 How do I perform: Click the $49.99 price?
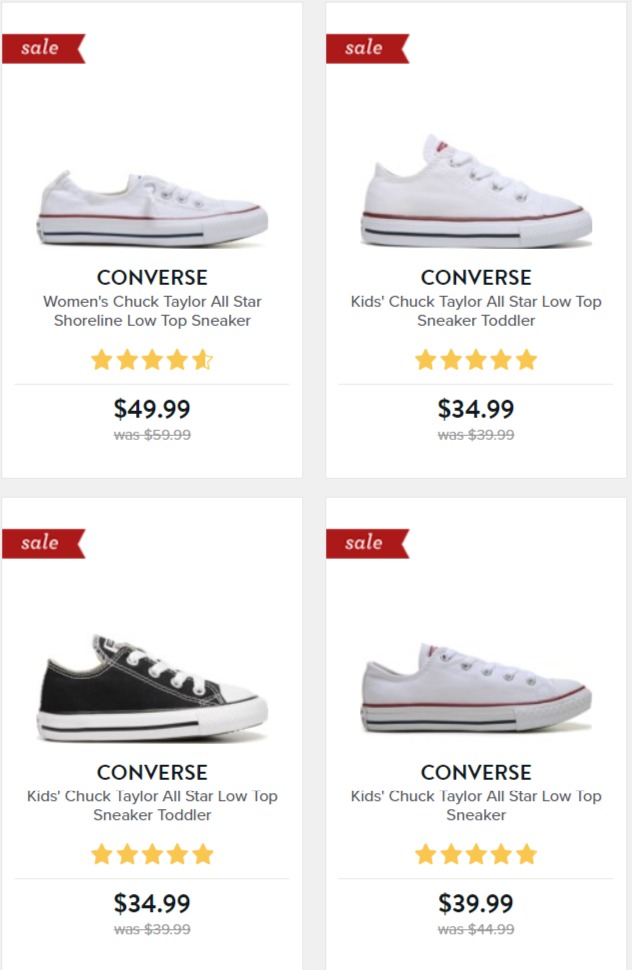point(152,409)
